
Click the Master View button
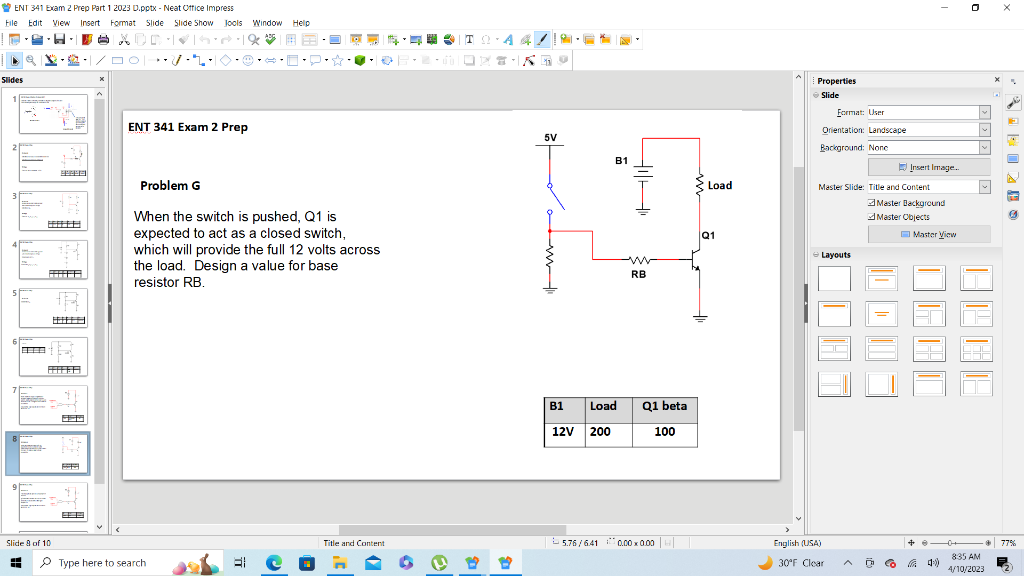pos(929,234)
